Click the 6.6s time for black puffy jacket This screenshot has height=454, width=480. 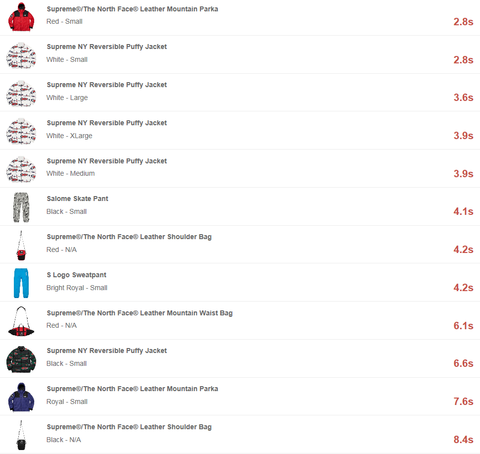463,363
